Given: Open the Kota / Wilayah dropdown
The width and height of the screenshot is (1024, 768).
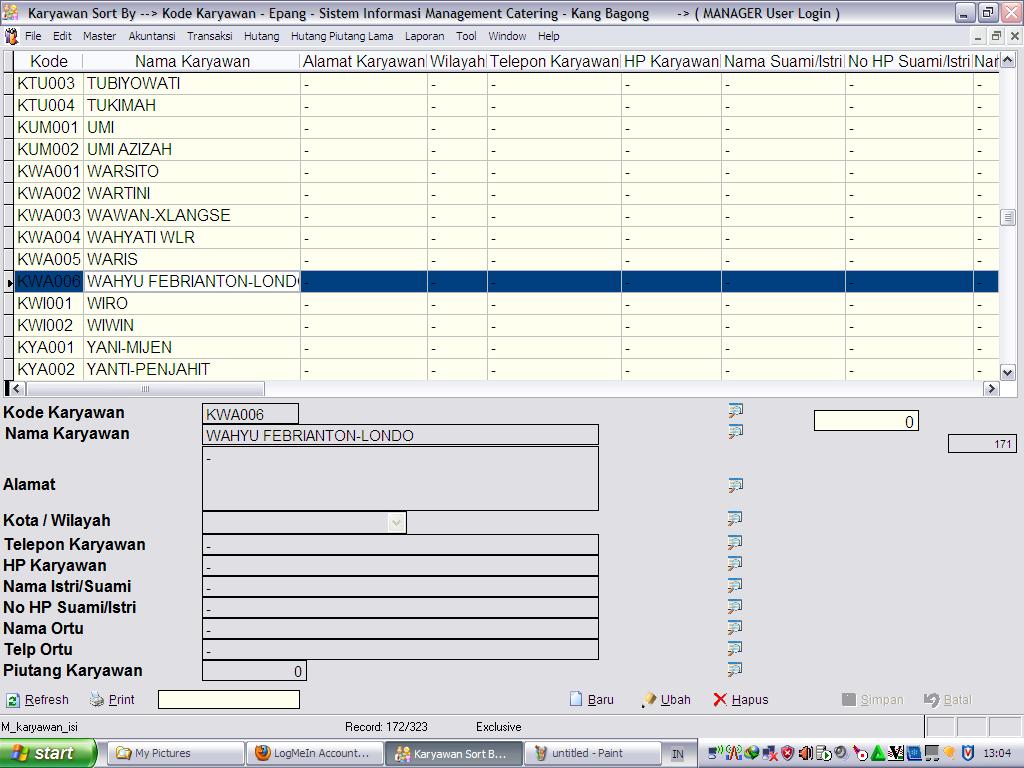Looking at the screenshot, I should [x=396, y=522].
